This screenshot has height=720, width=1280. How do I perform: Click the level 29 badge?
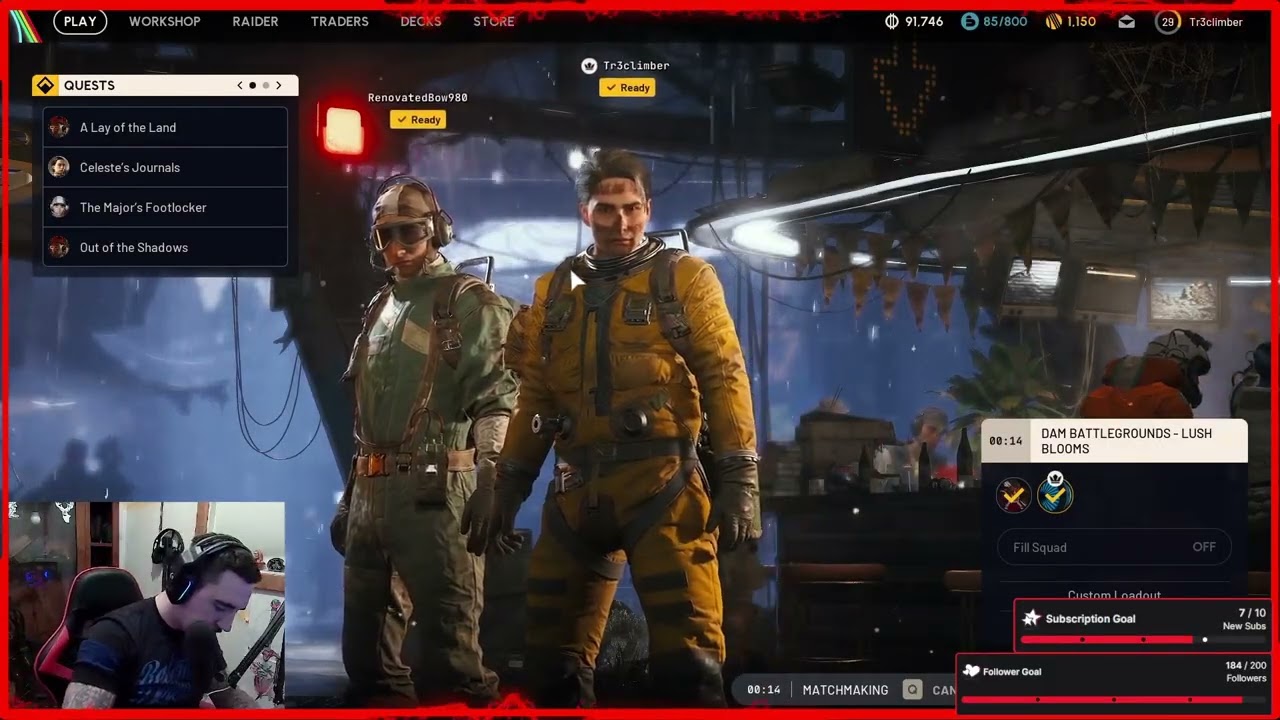click(1167, 22)
